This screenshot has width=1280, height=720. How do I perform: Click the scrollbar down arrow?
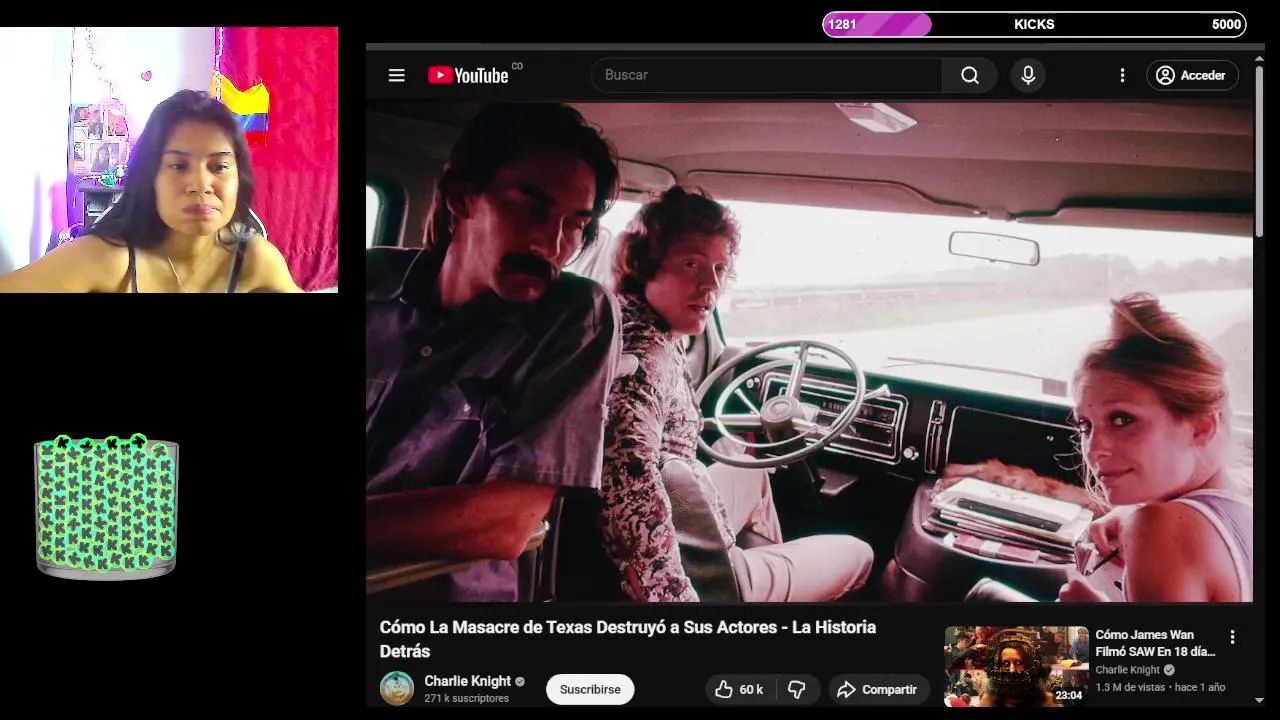(1260, 699)
